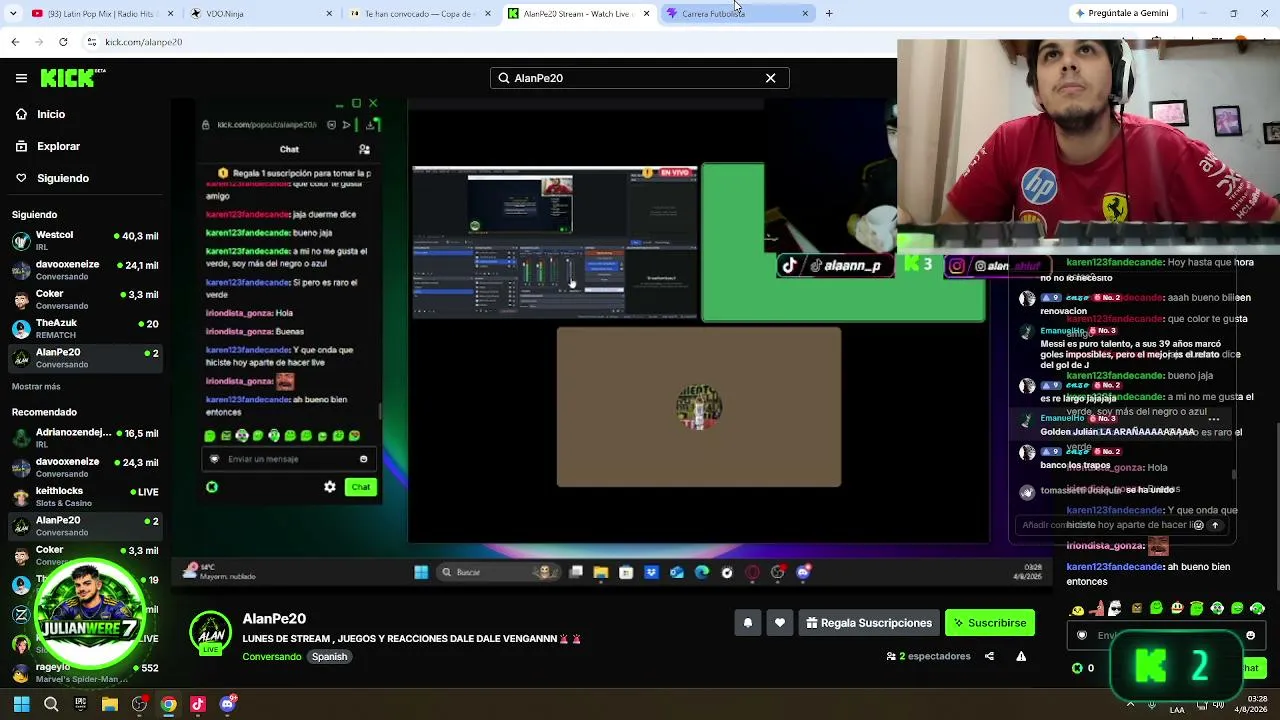Screen dimensions: 1280x720
Task: Click the KICK logo
Action: 73,78
